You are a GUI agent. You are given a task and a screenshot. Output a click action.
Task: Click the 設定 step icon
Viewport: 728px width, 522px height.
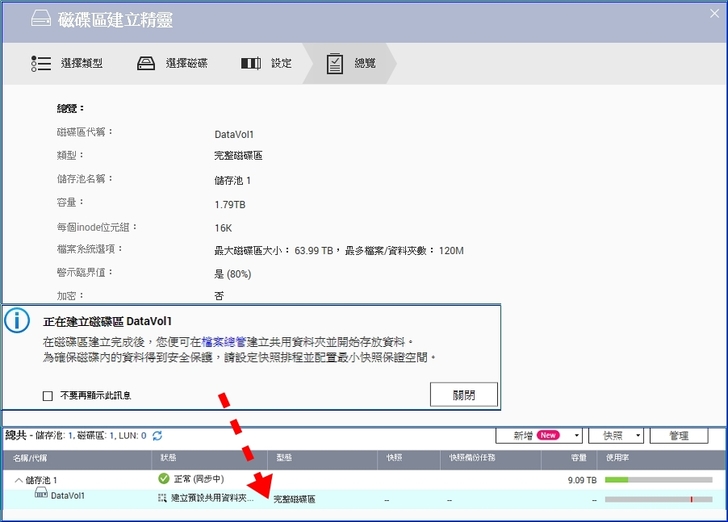[251, 63]
